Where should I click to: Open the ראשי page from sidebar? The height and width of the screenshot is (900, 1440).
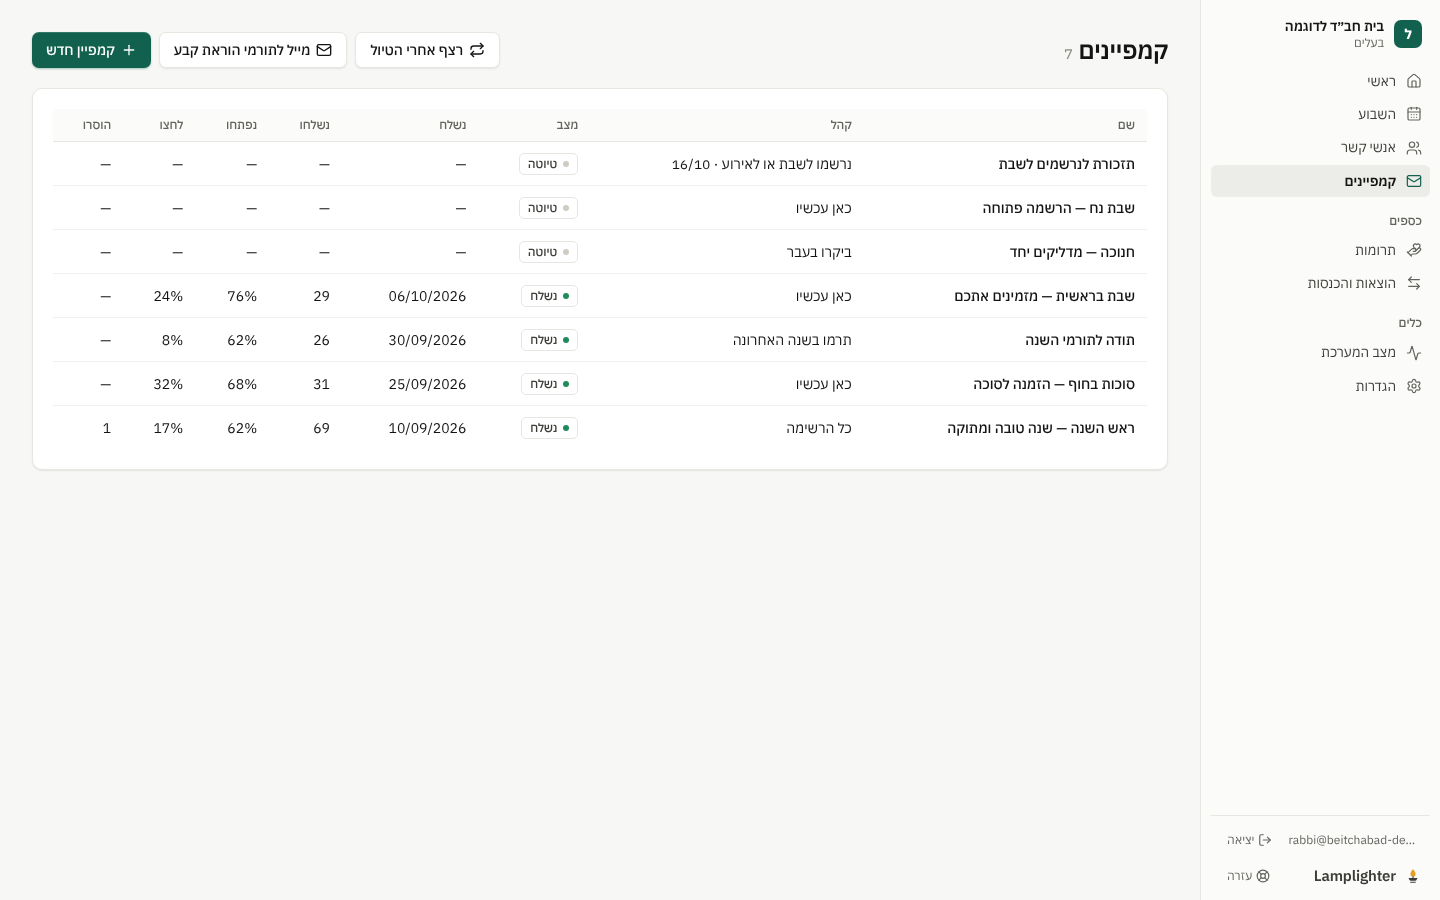[1320, 81]
